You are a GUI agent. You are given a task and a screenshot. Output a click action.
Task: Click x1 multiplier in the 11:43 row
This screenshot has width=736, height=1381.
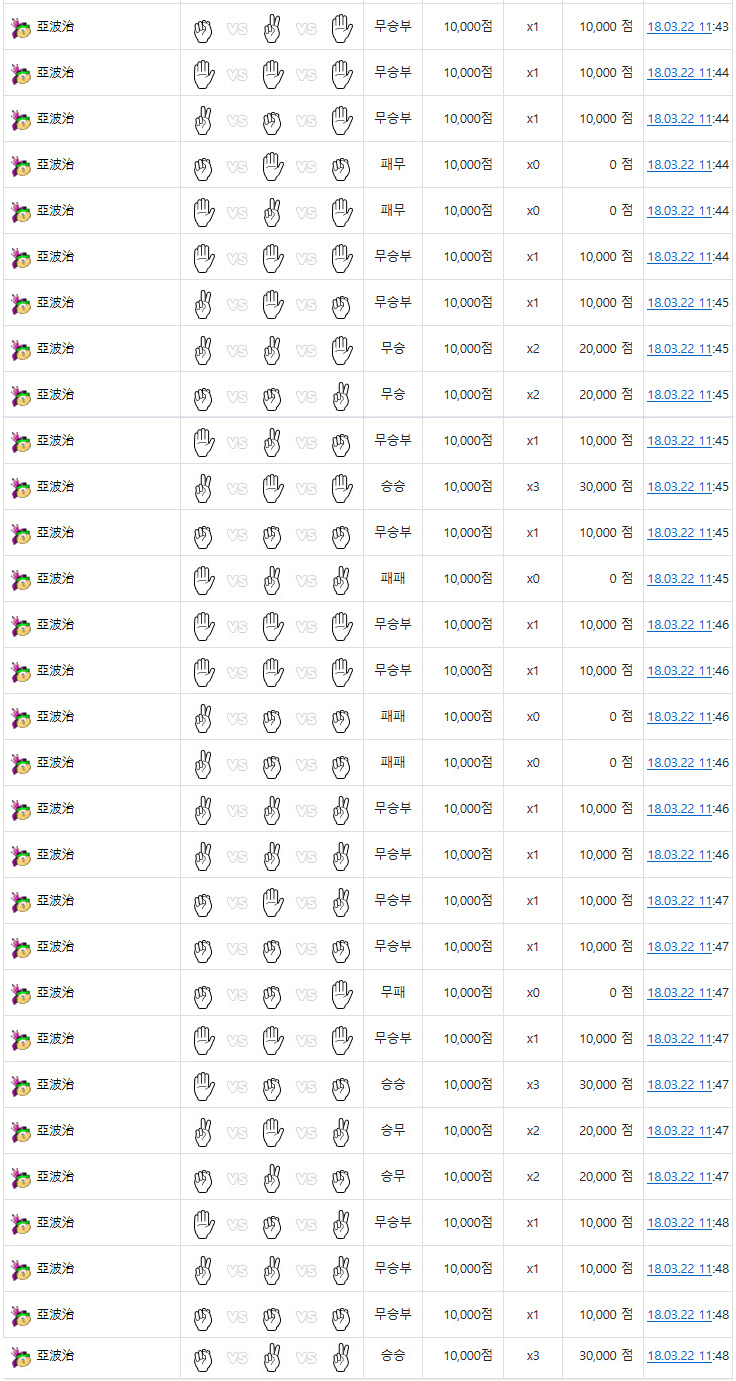pos(533,27)
